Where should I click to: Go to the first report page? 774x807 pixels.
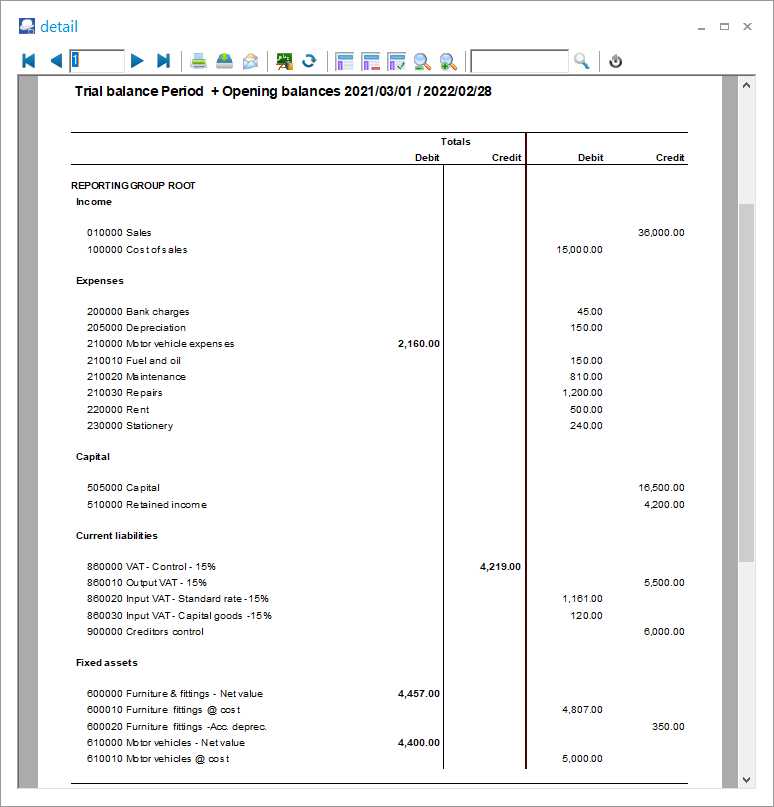pos(28,61)
